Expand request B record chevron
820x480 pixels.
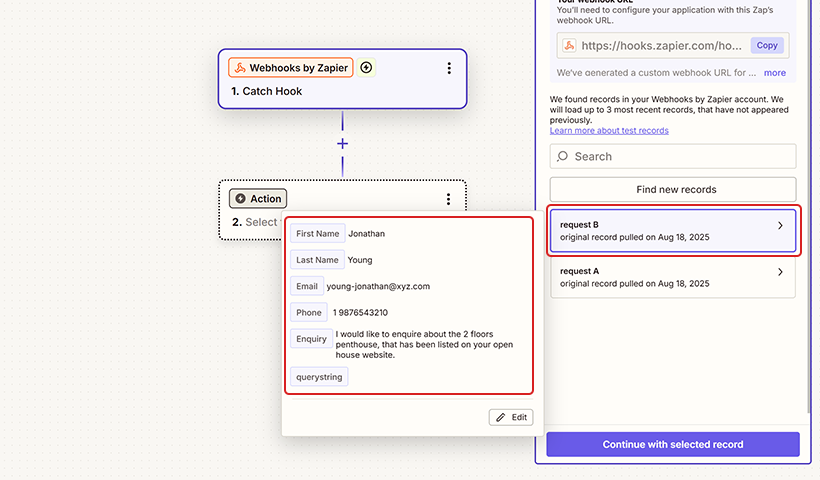[x=780, y=226]
